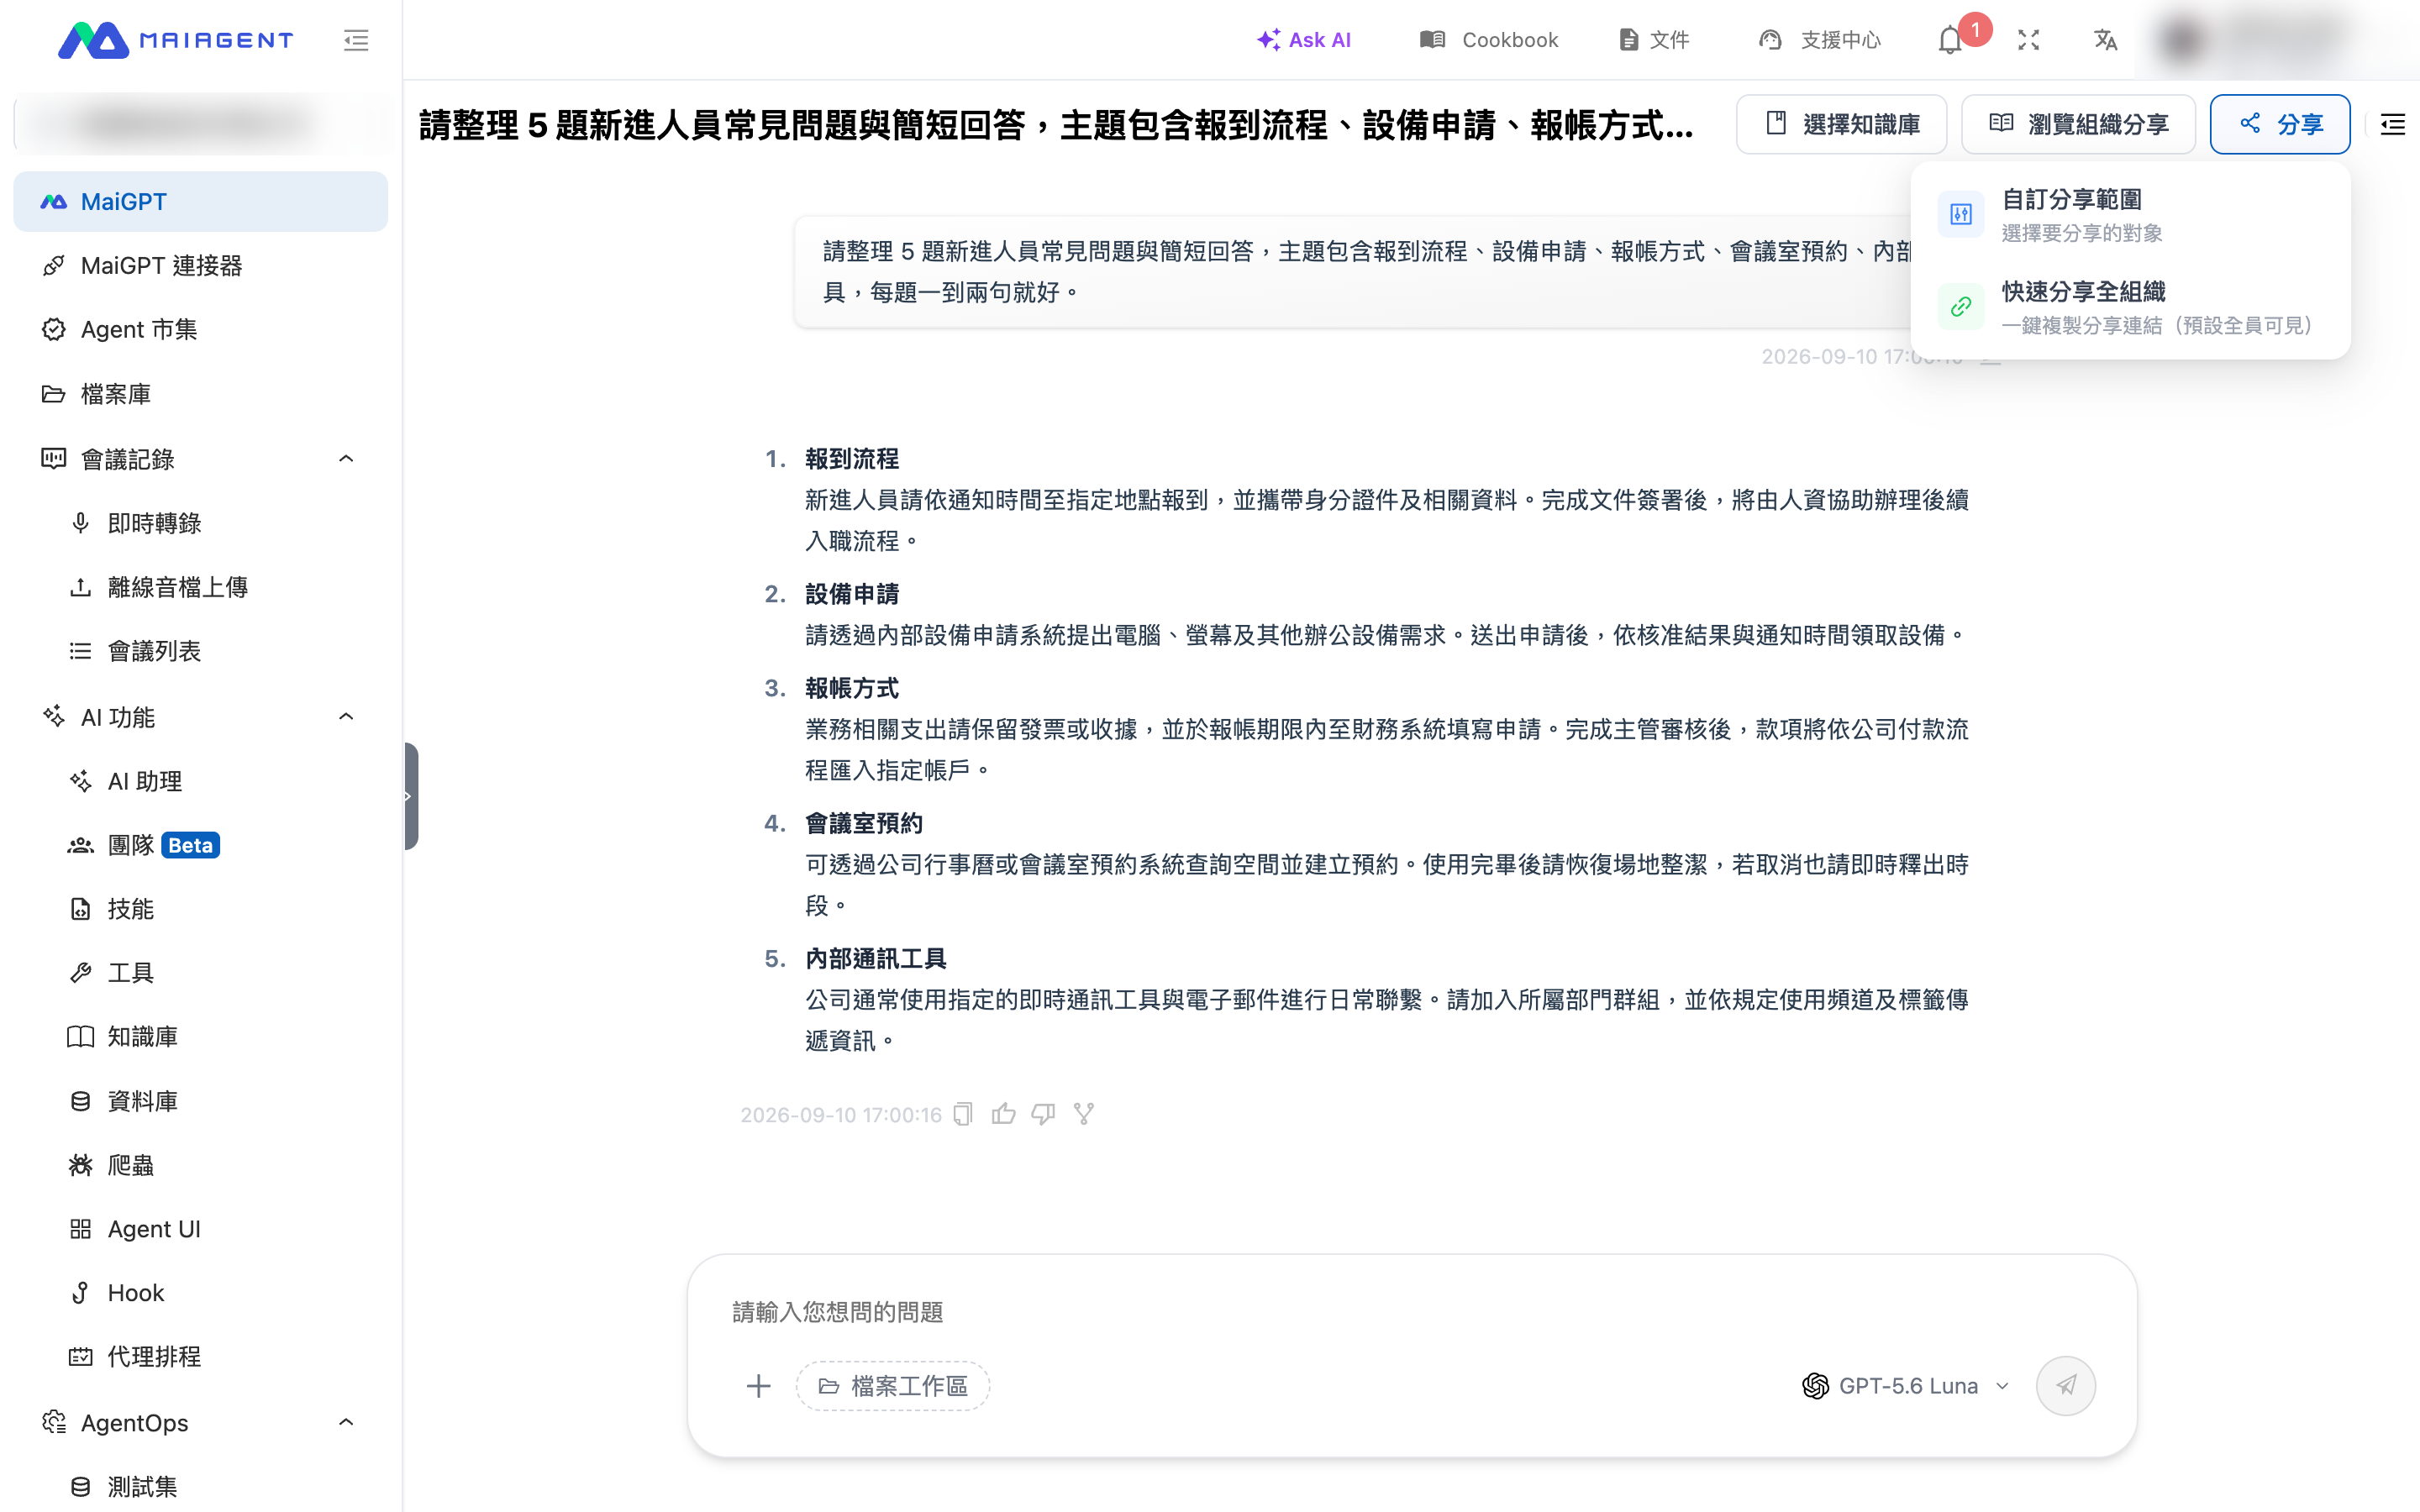This screenshot has height=1512, width=2420.
Task: Open Agent UI page
Action: (x=200, y=1229)
